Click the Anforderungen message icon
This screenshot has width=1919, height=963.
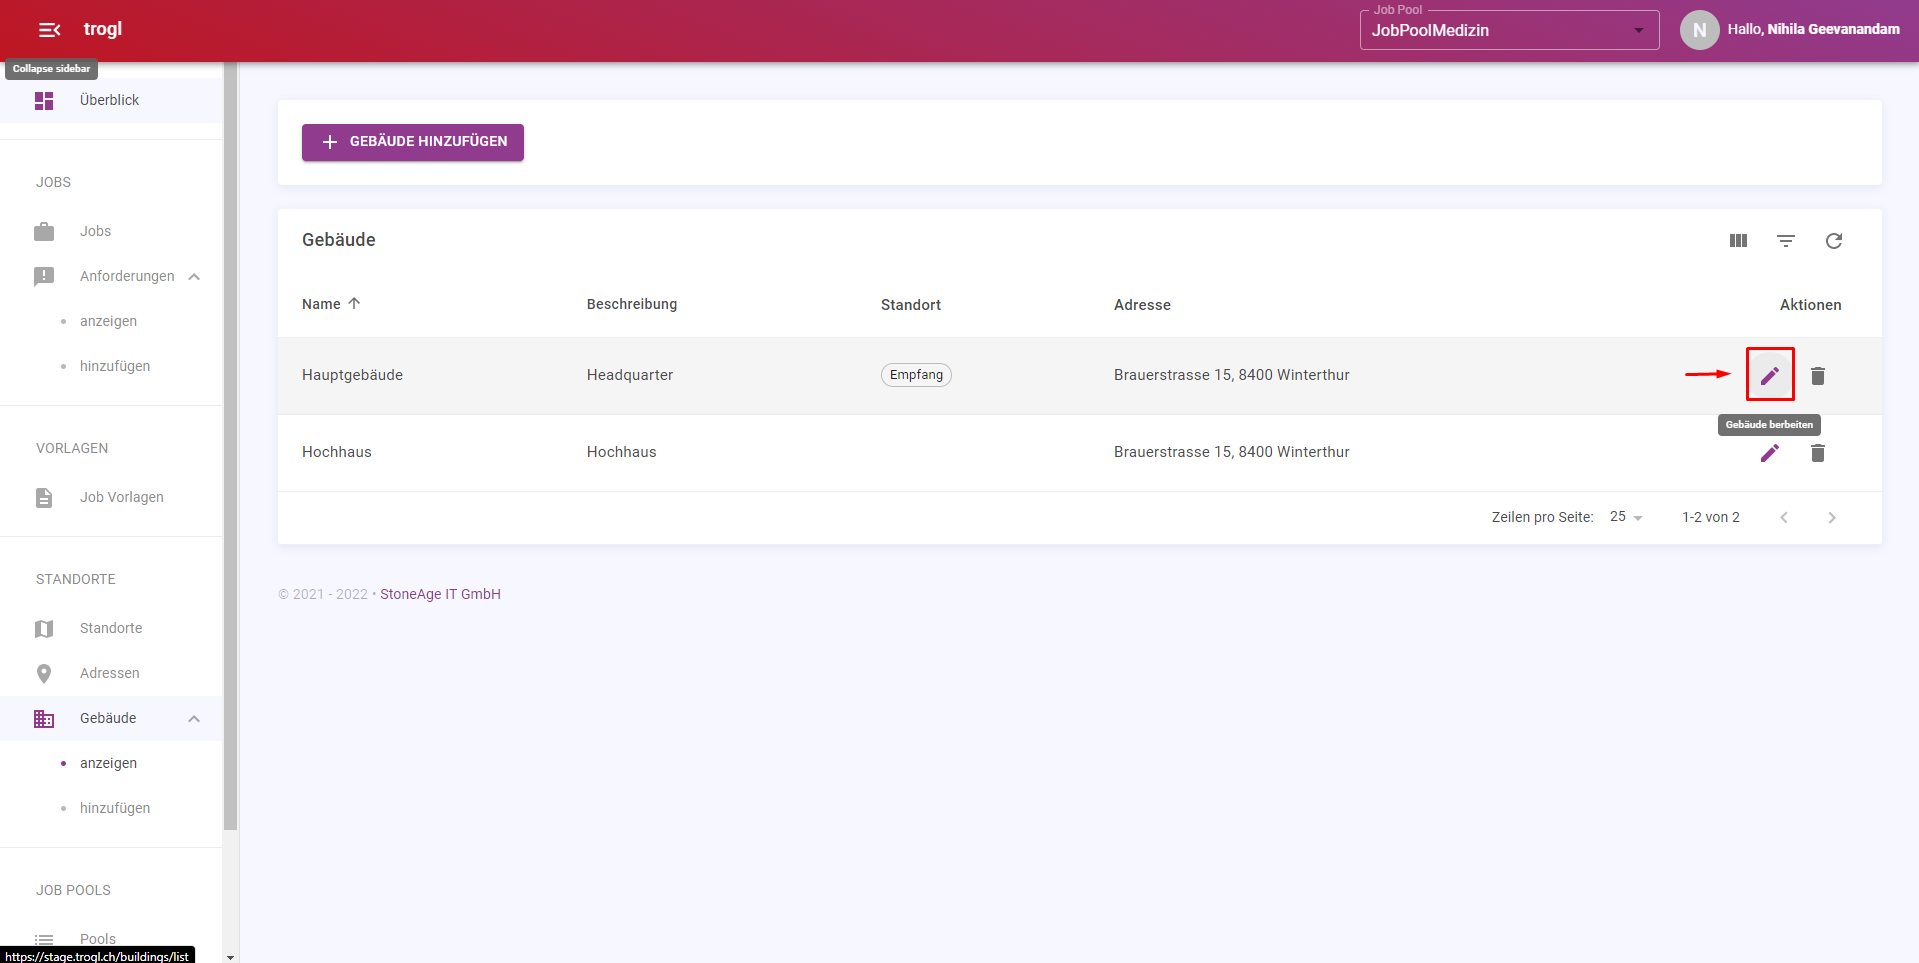[x=44, y=277]
